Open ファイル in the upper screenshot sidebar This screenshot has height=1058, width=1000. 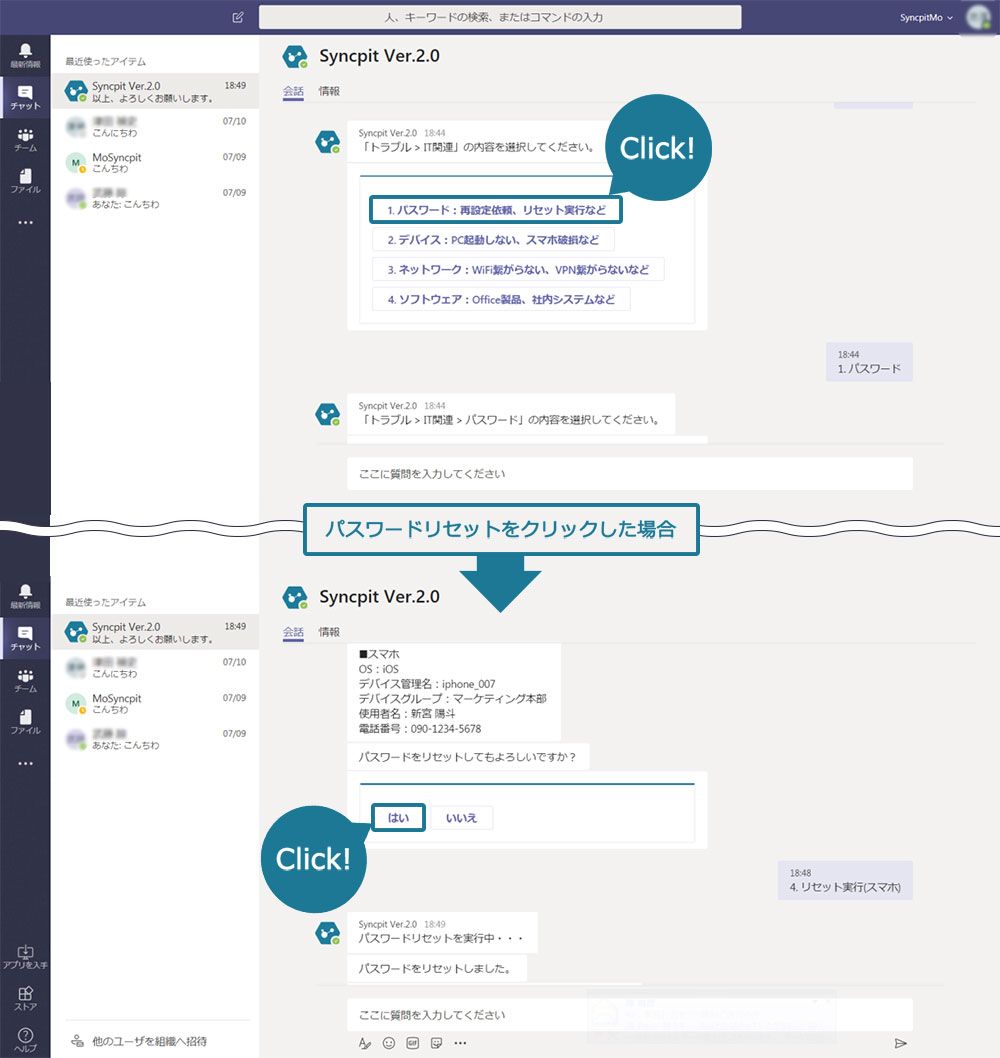pyautogui.click(x=25, y=181)
